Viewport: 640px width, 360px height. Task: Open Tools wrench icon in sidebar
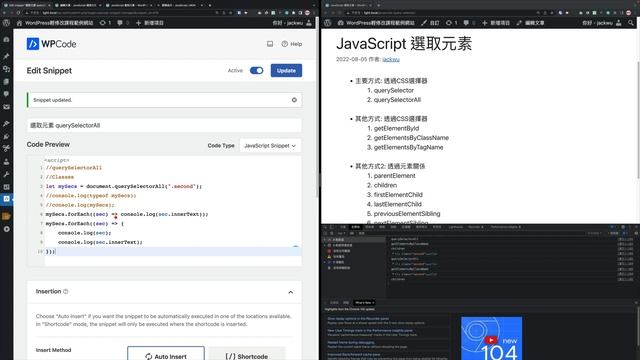click(x=6, y=174)
